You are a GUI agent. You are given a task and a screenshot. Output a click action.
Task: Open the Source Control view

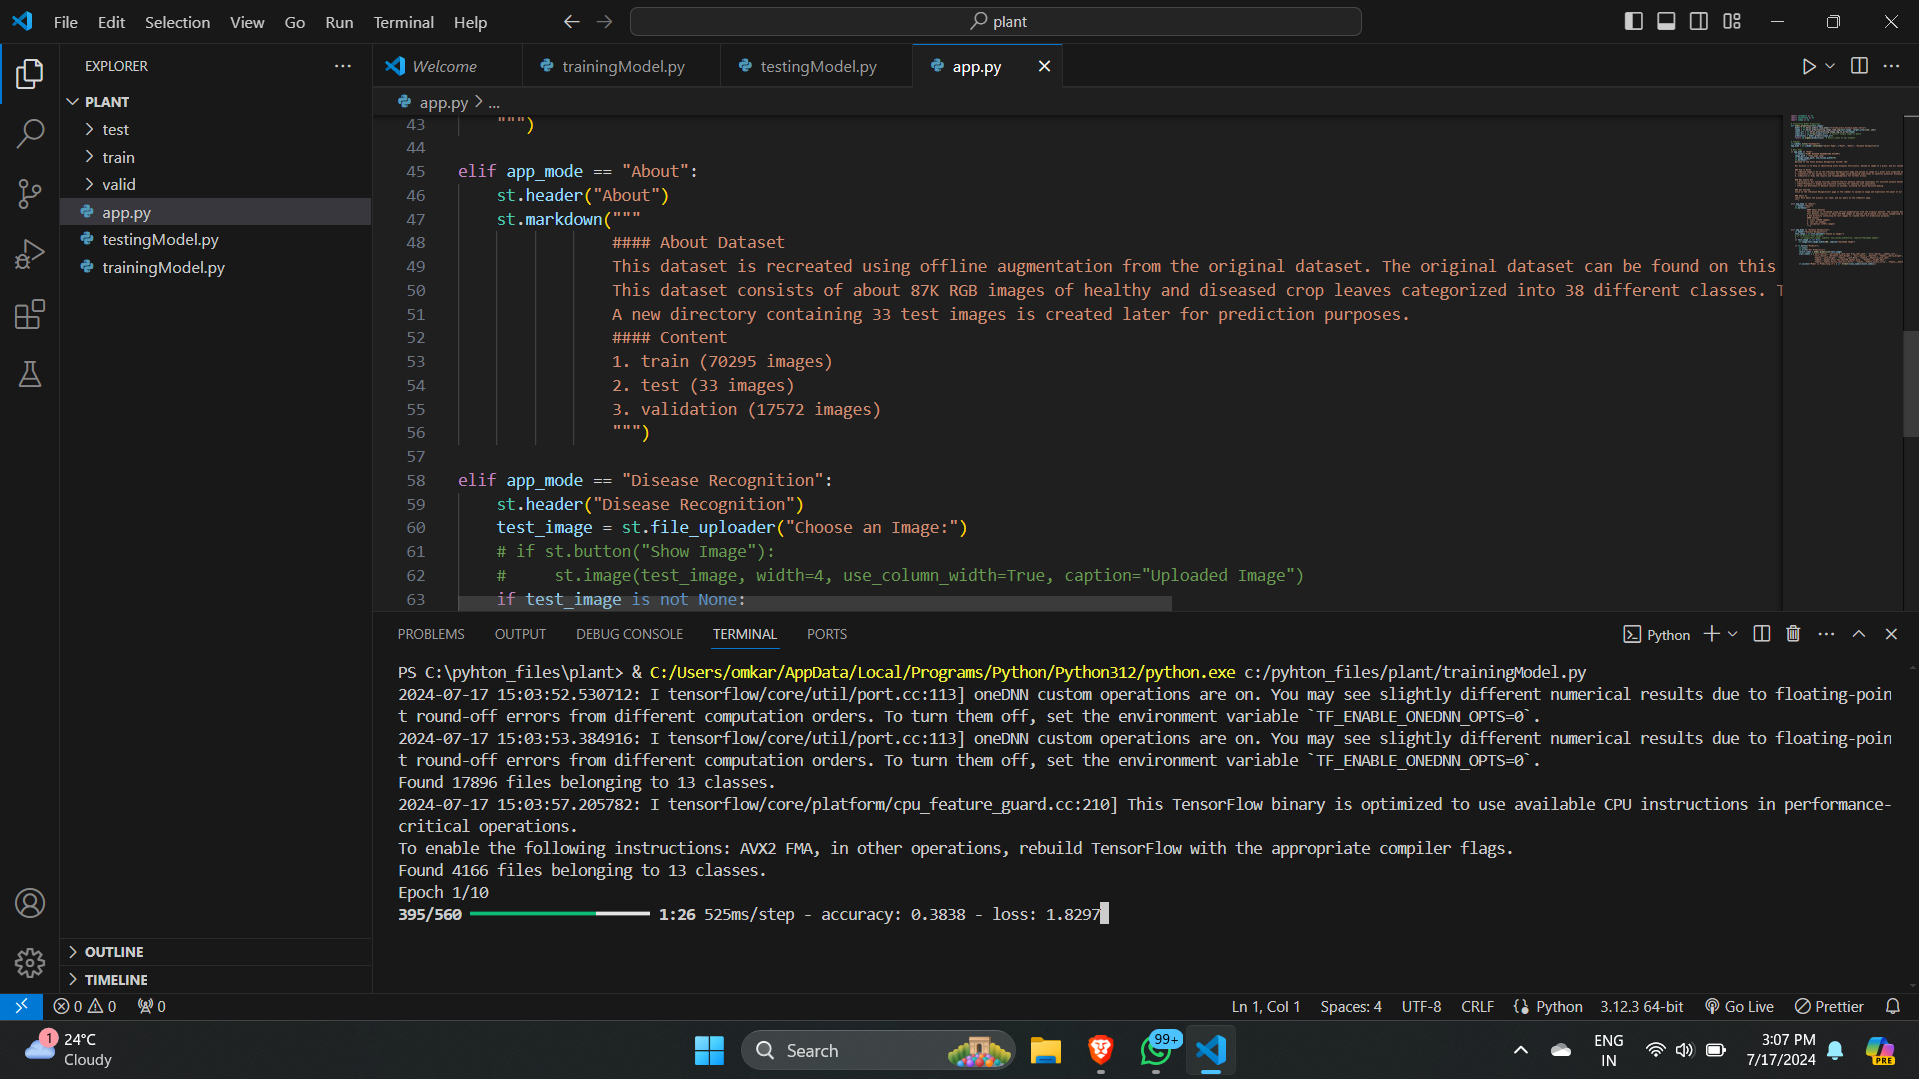30,194
